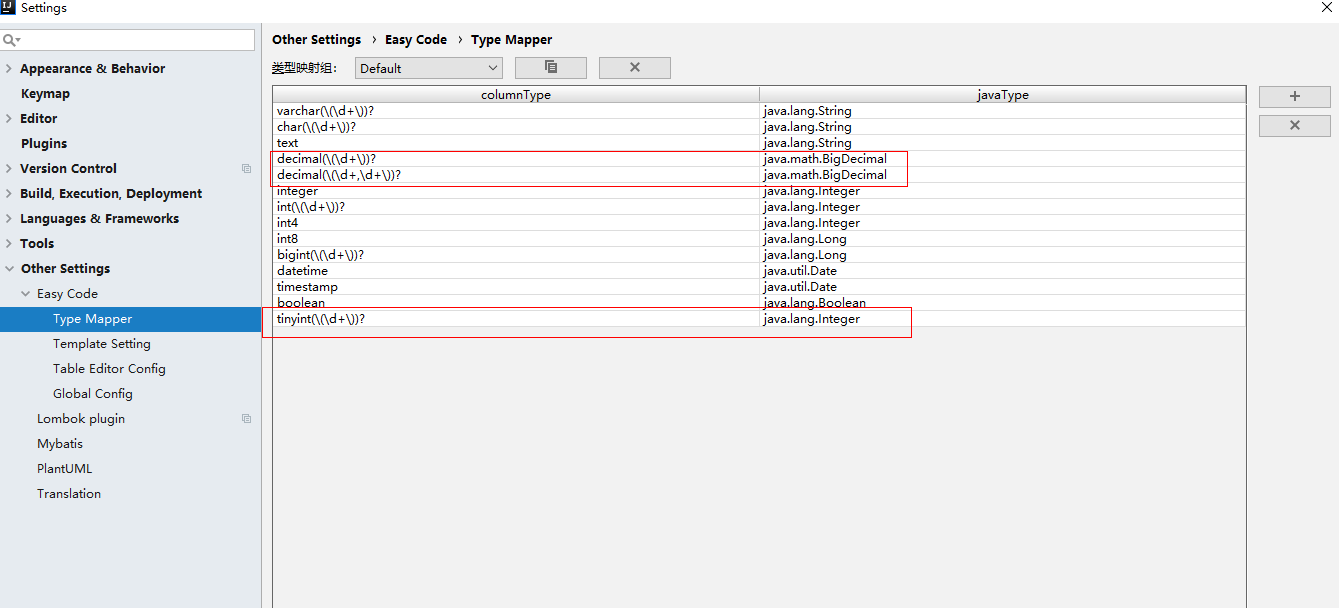Open the Global Config page
Image resolution: width=1339 pixels, height=608 pixels.
tap(93, 393)
